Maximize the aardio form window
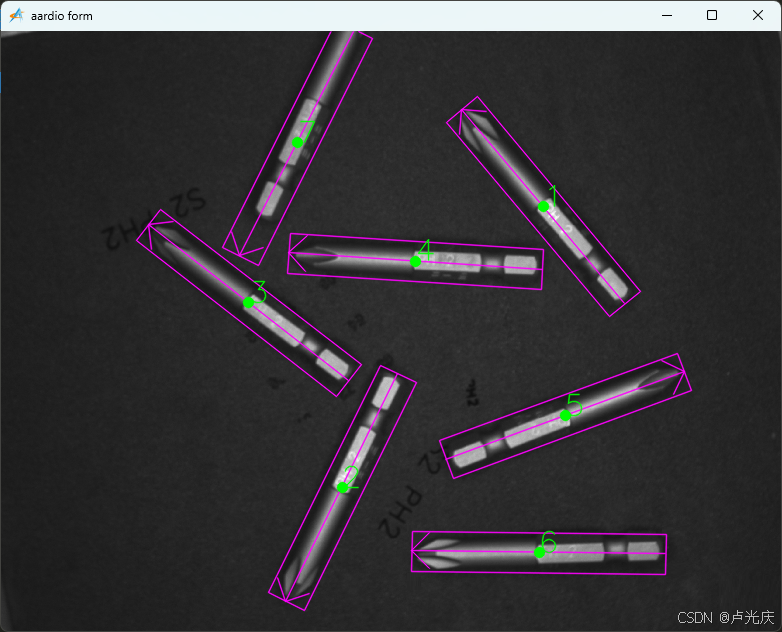This screenshot has width=782, height=632. click(712, 15)
